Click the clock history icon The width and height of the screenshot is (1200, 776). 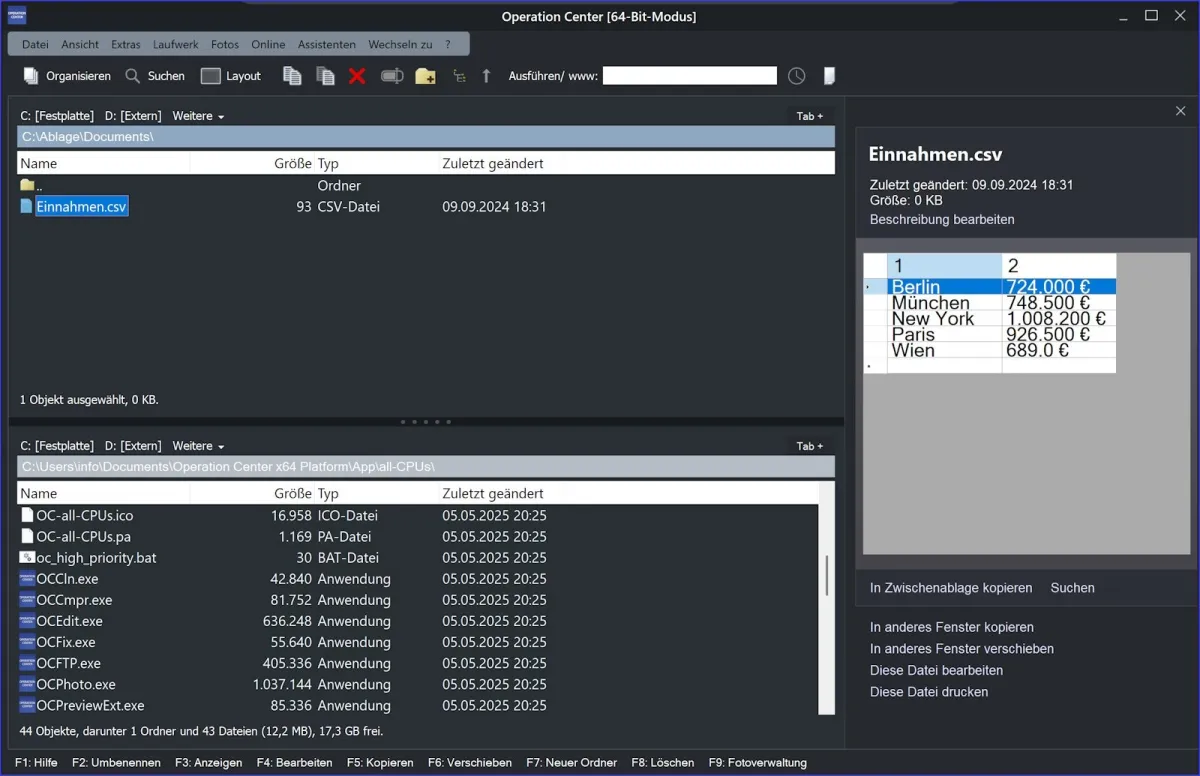[796, 76]
